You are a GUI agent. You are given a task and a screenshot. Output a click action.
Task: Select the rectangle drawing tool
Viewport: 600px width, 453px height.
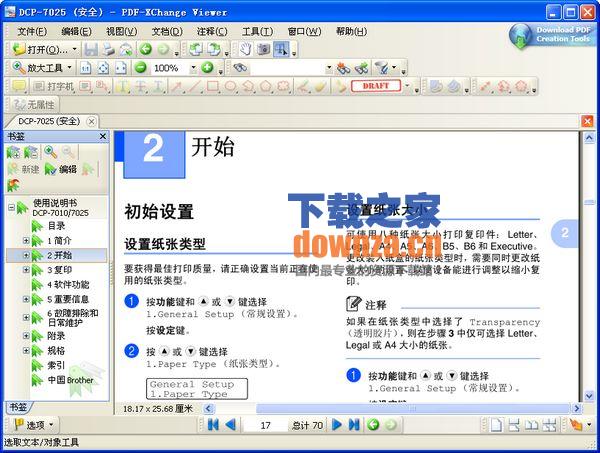point(212,86)
